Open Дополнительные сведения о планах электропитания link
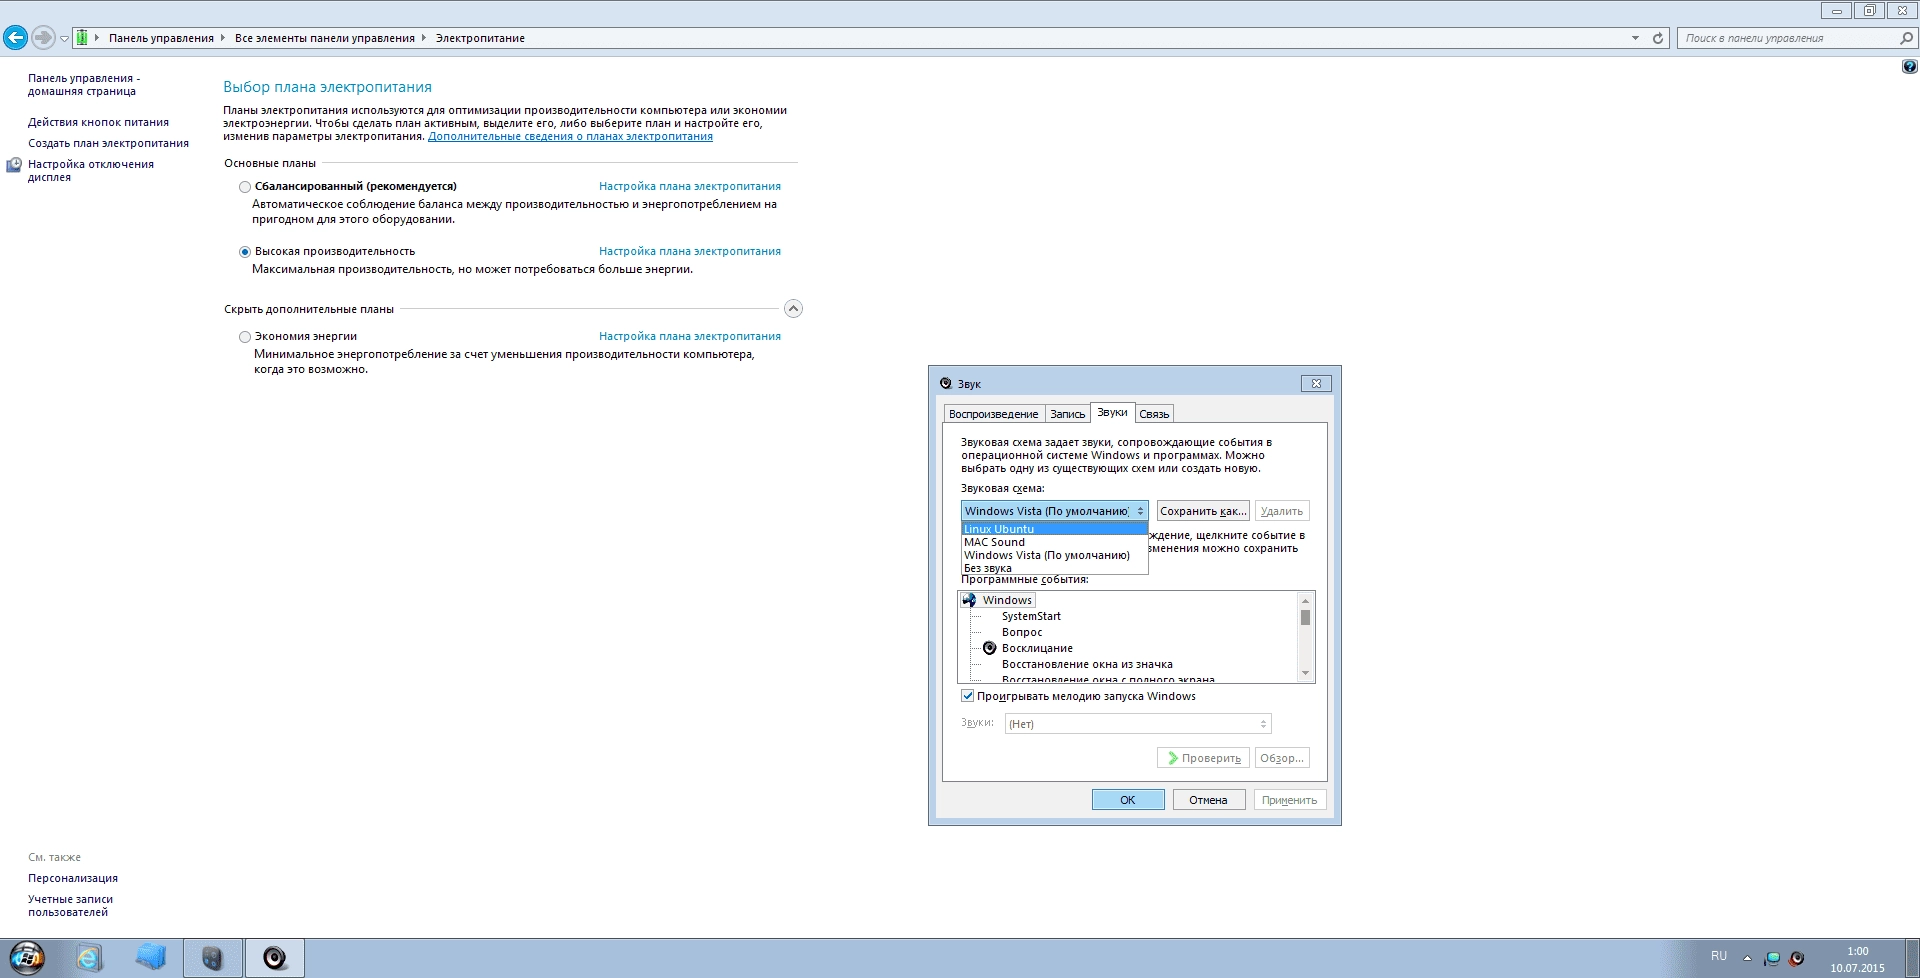Image resolution: width=1920 pixels, height=978 pixels. click(570, 137)
